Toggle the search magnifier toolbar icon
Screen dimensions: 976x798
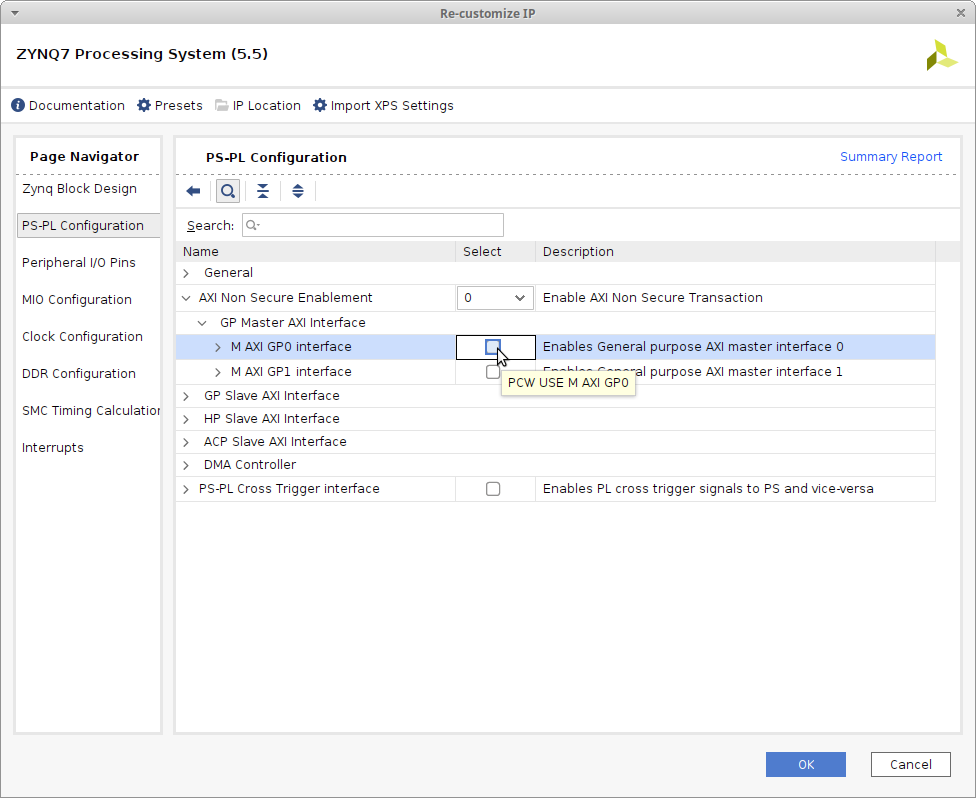[x=228, y=191]
